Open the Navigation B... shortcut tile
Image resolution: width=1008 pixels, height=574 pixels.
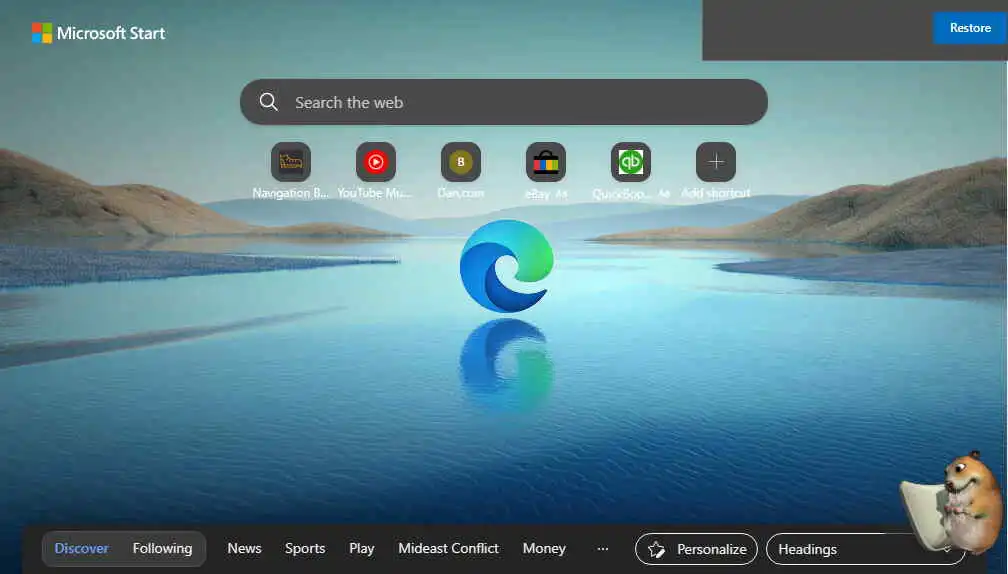(291, 162)
